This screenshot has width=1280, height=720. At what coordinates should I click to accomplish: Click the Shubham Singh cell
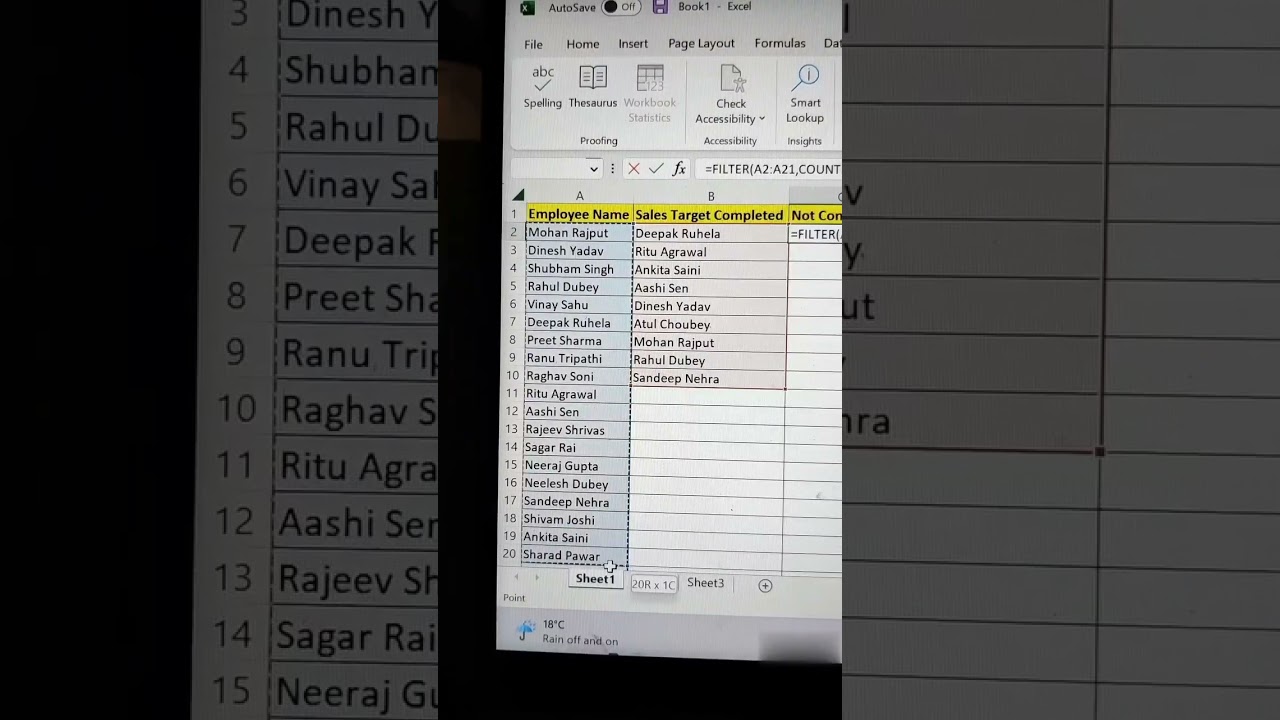point(578,269)
